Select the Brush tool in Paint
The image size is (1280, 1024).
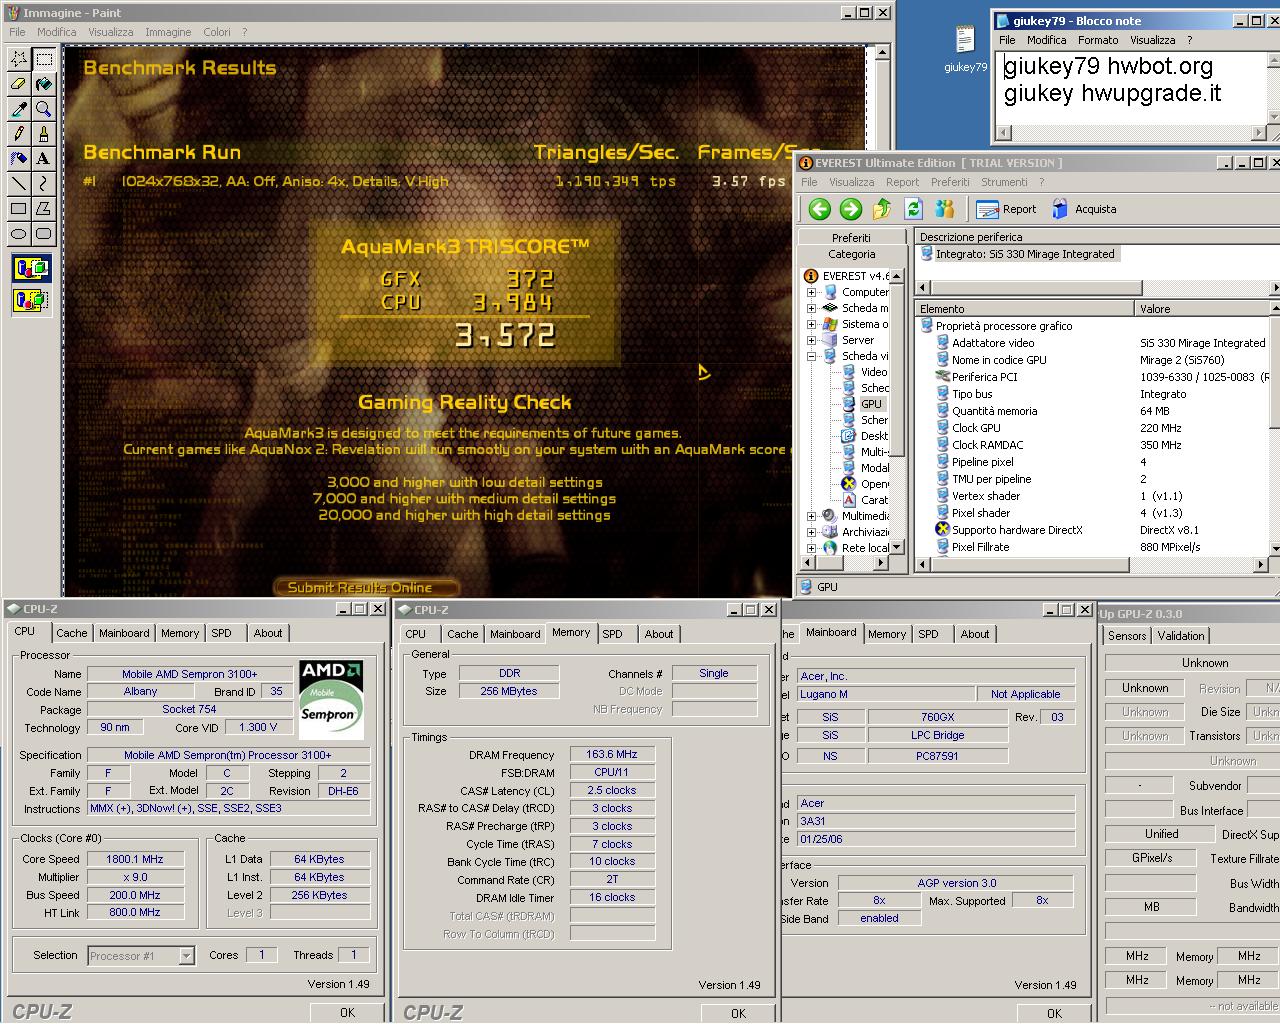point(43,134)
